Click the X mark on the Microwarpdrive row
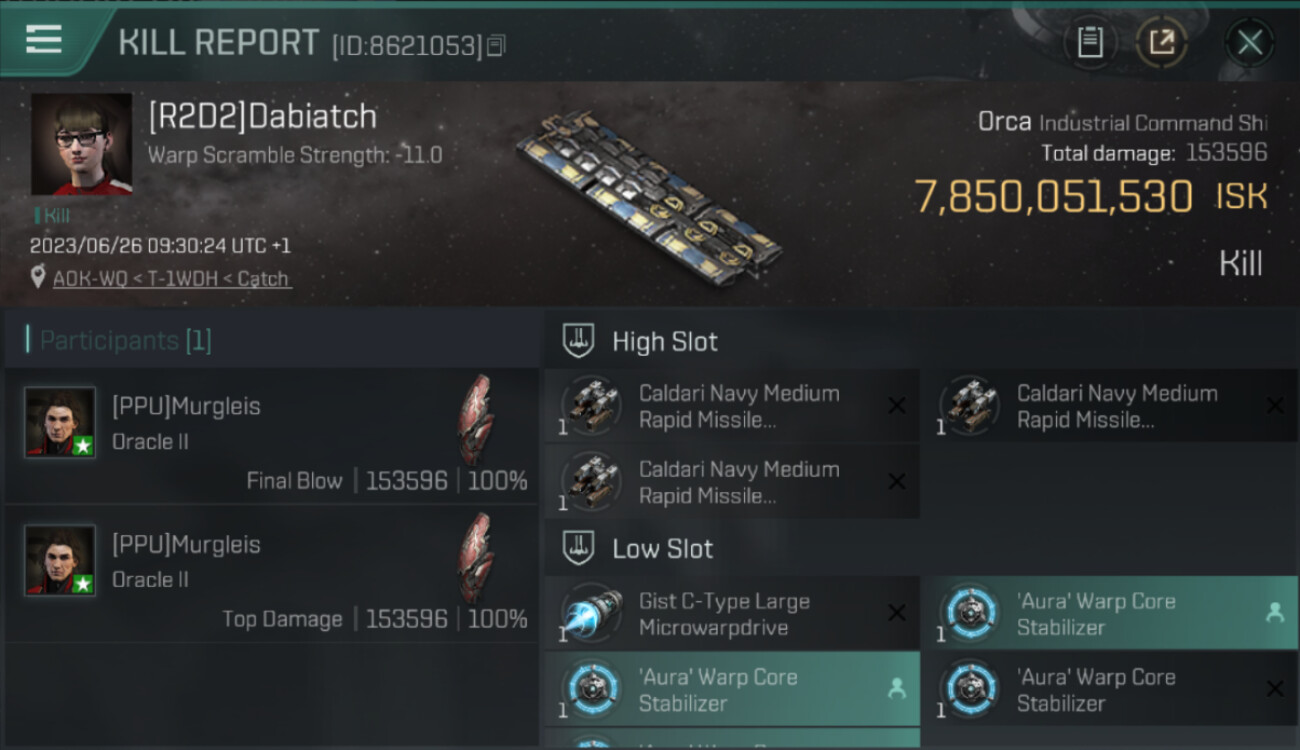Image resolution: width=1300 pixels, height=750 pixels. tap(897, 613)
